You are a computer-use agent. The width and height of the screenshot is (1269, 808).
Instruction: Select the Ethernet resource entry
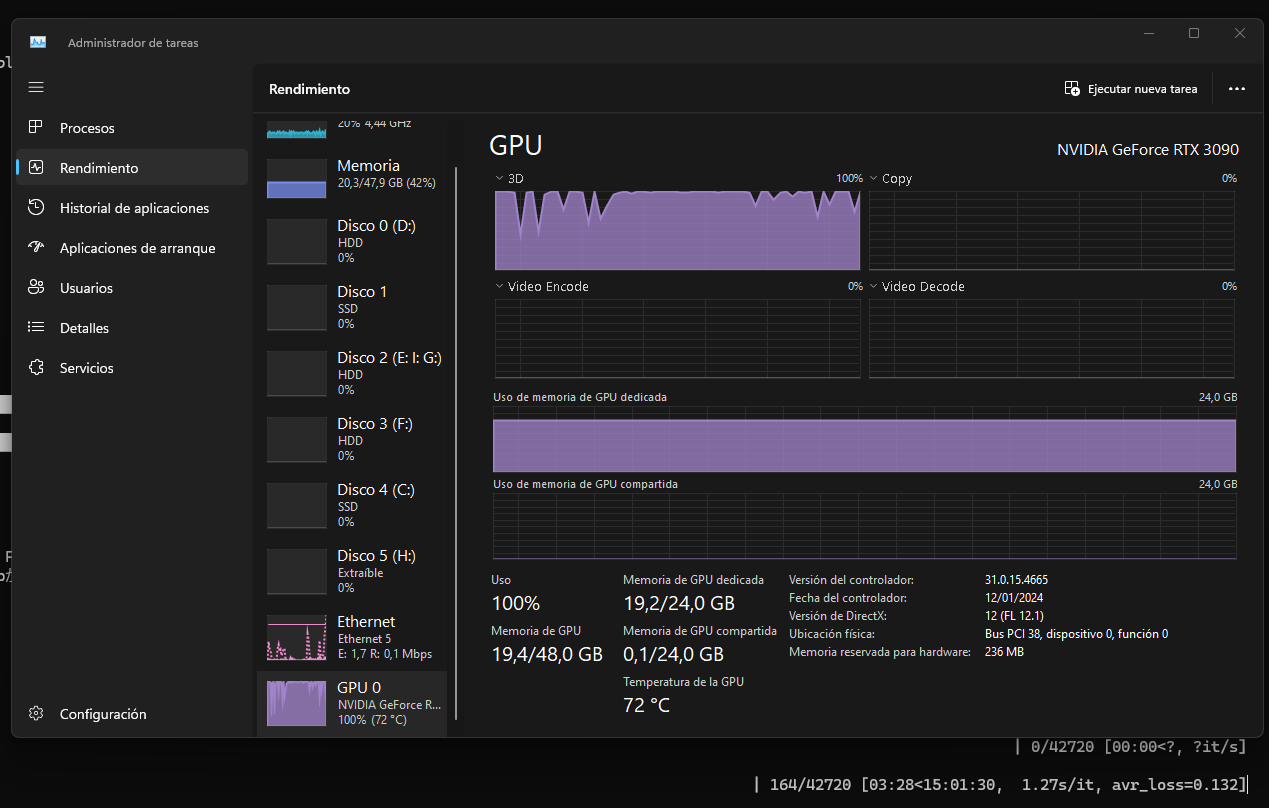coord(352,637)
